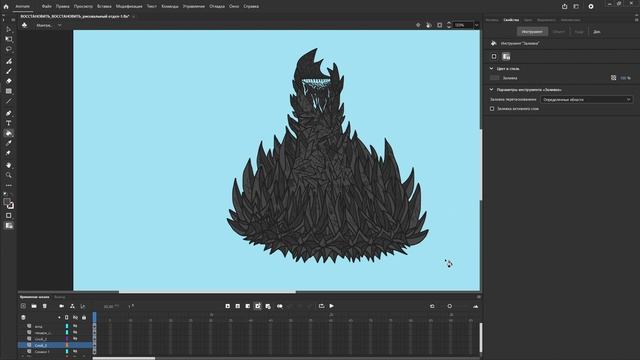Screen dimensions: 640x360
Task: Open the Файл menu
Action: 47,7
